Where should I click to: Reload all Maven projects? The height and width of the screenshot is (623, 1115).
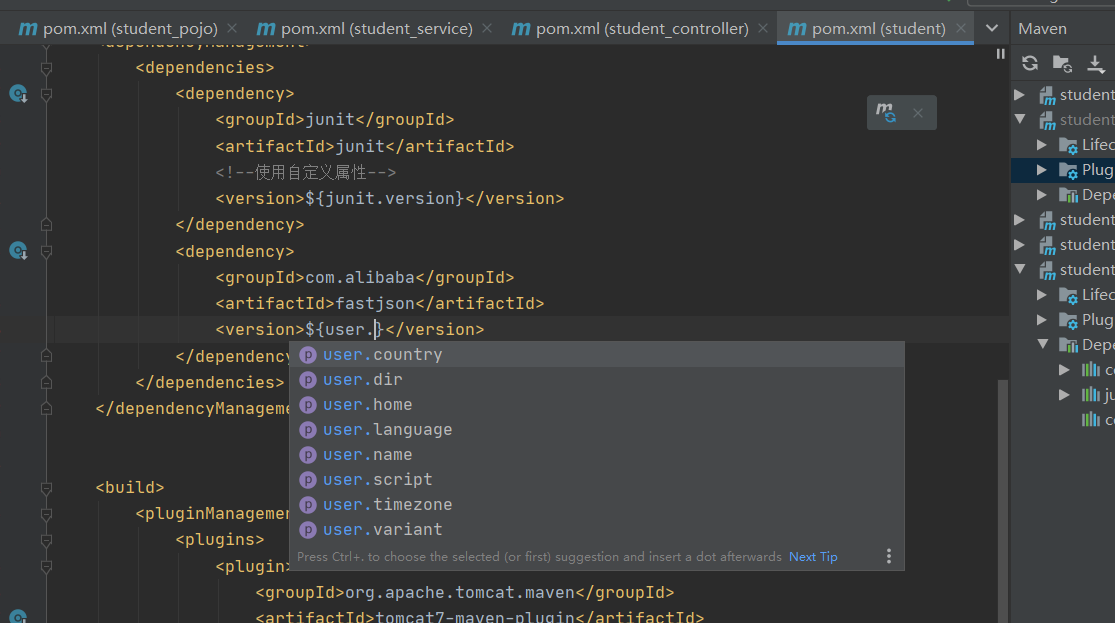1030,63
